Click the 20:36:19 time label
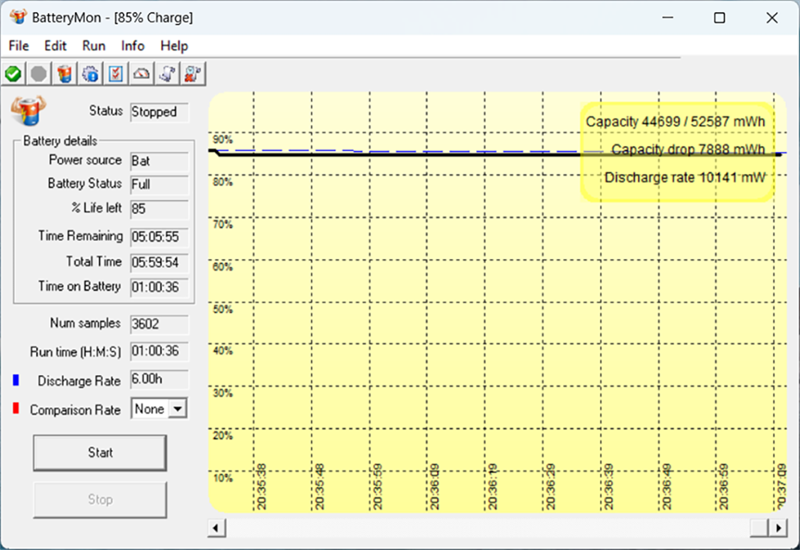The width and height of the screenshot is (800, 550). tap(492, 487)
